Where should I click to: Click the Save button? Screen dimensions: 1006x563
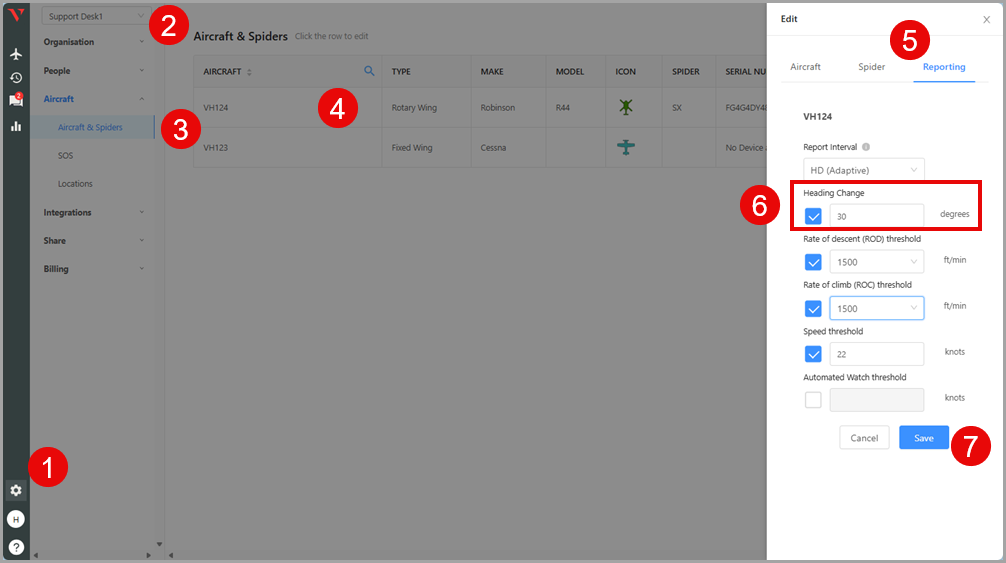pyautogui.click(x=923, y=438)
